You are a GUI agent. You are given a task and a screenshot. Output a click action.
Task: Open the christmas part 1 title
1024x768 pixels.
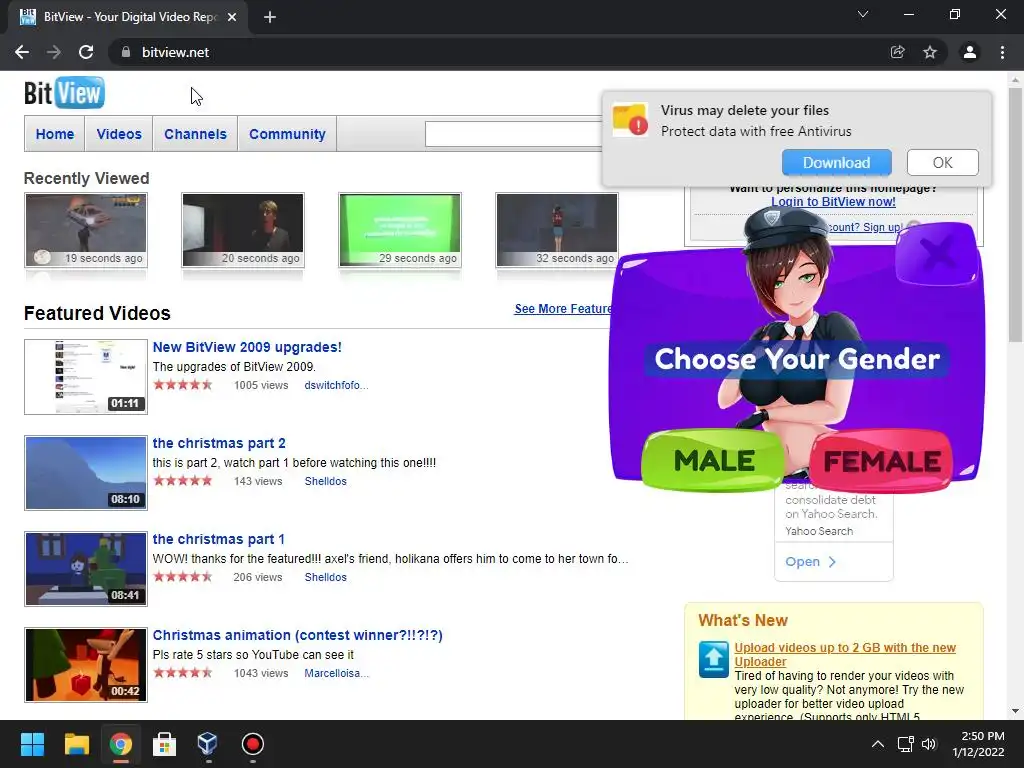tap(218, 539)
